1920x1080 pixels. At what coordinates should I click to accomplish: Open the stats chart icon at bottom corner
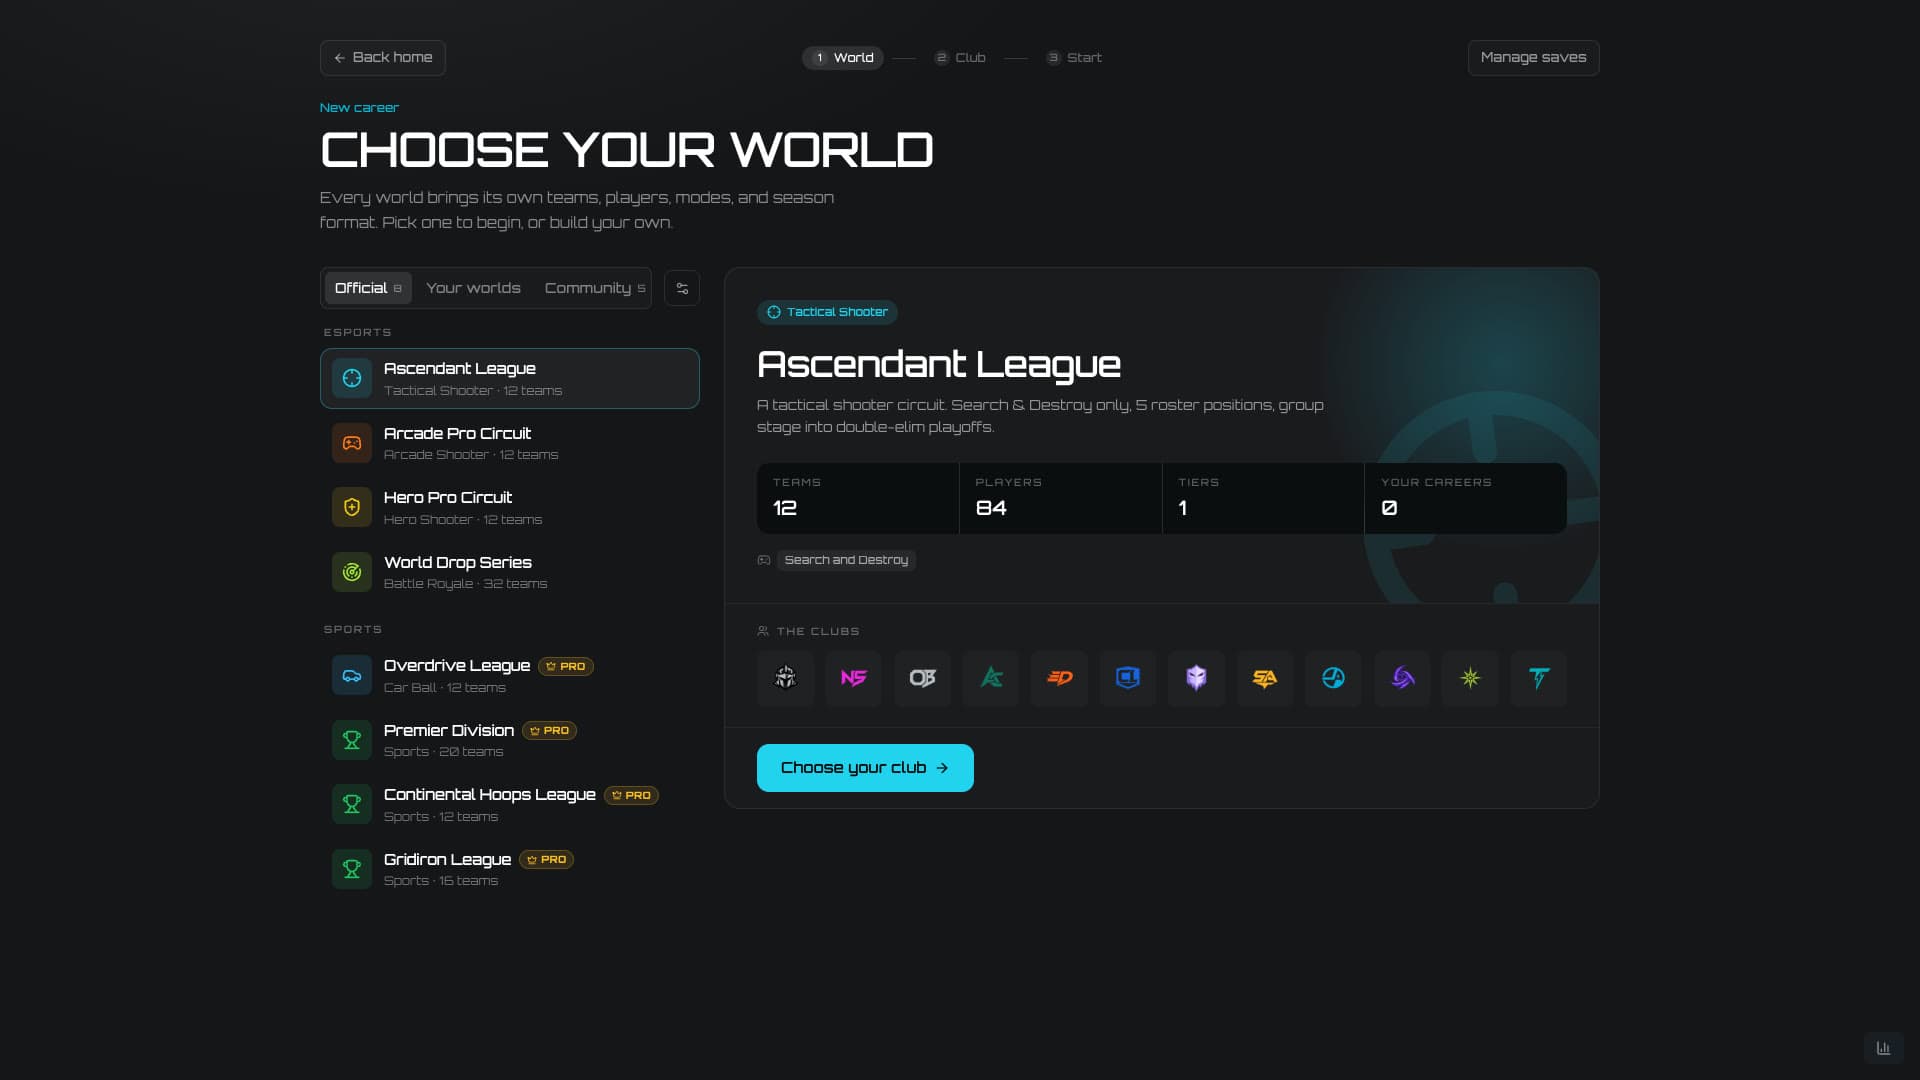coord(1883,1048)
